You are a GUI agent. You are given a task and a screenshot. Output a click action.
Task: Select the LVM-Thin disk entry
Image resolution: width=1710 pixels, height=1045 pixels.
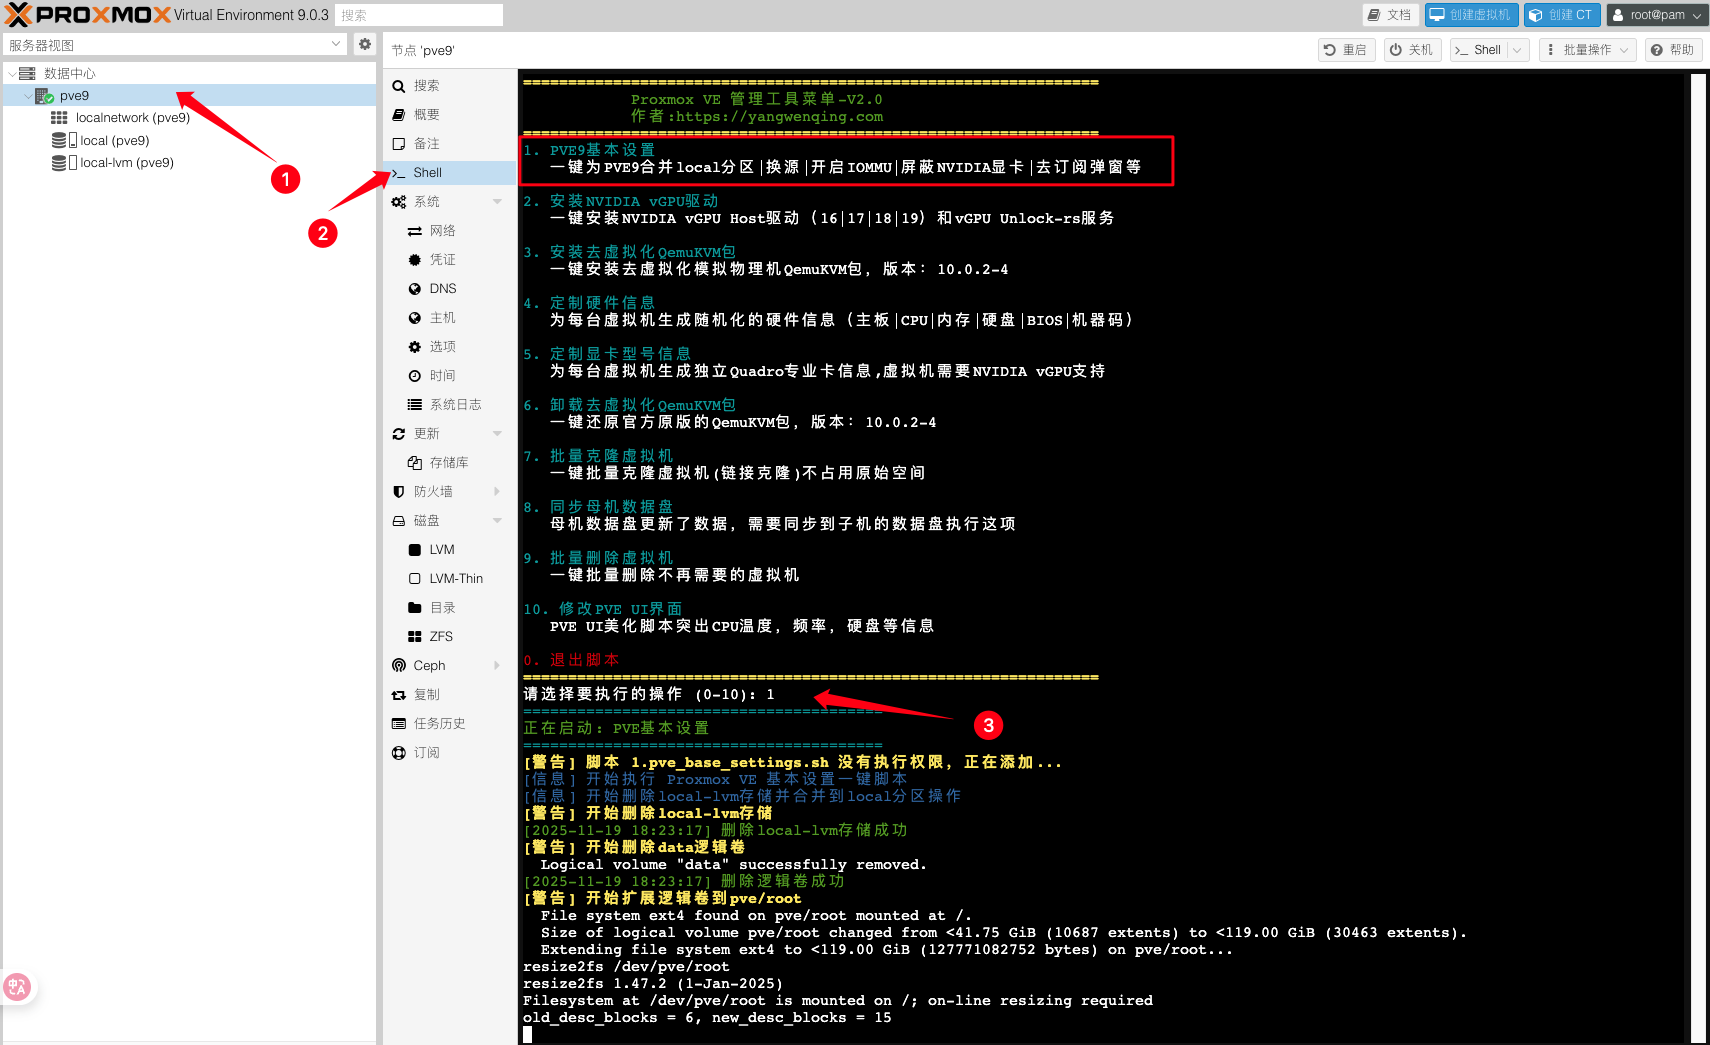coord(455,578)
